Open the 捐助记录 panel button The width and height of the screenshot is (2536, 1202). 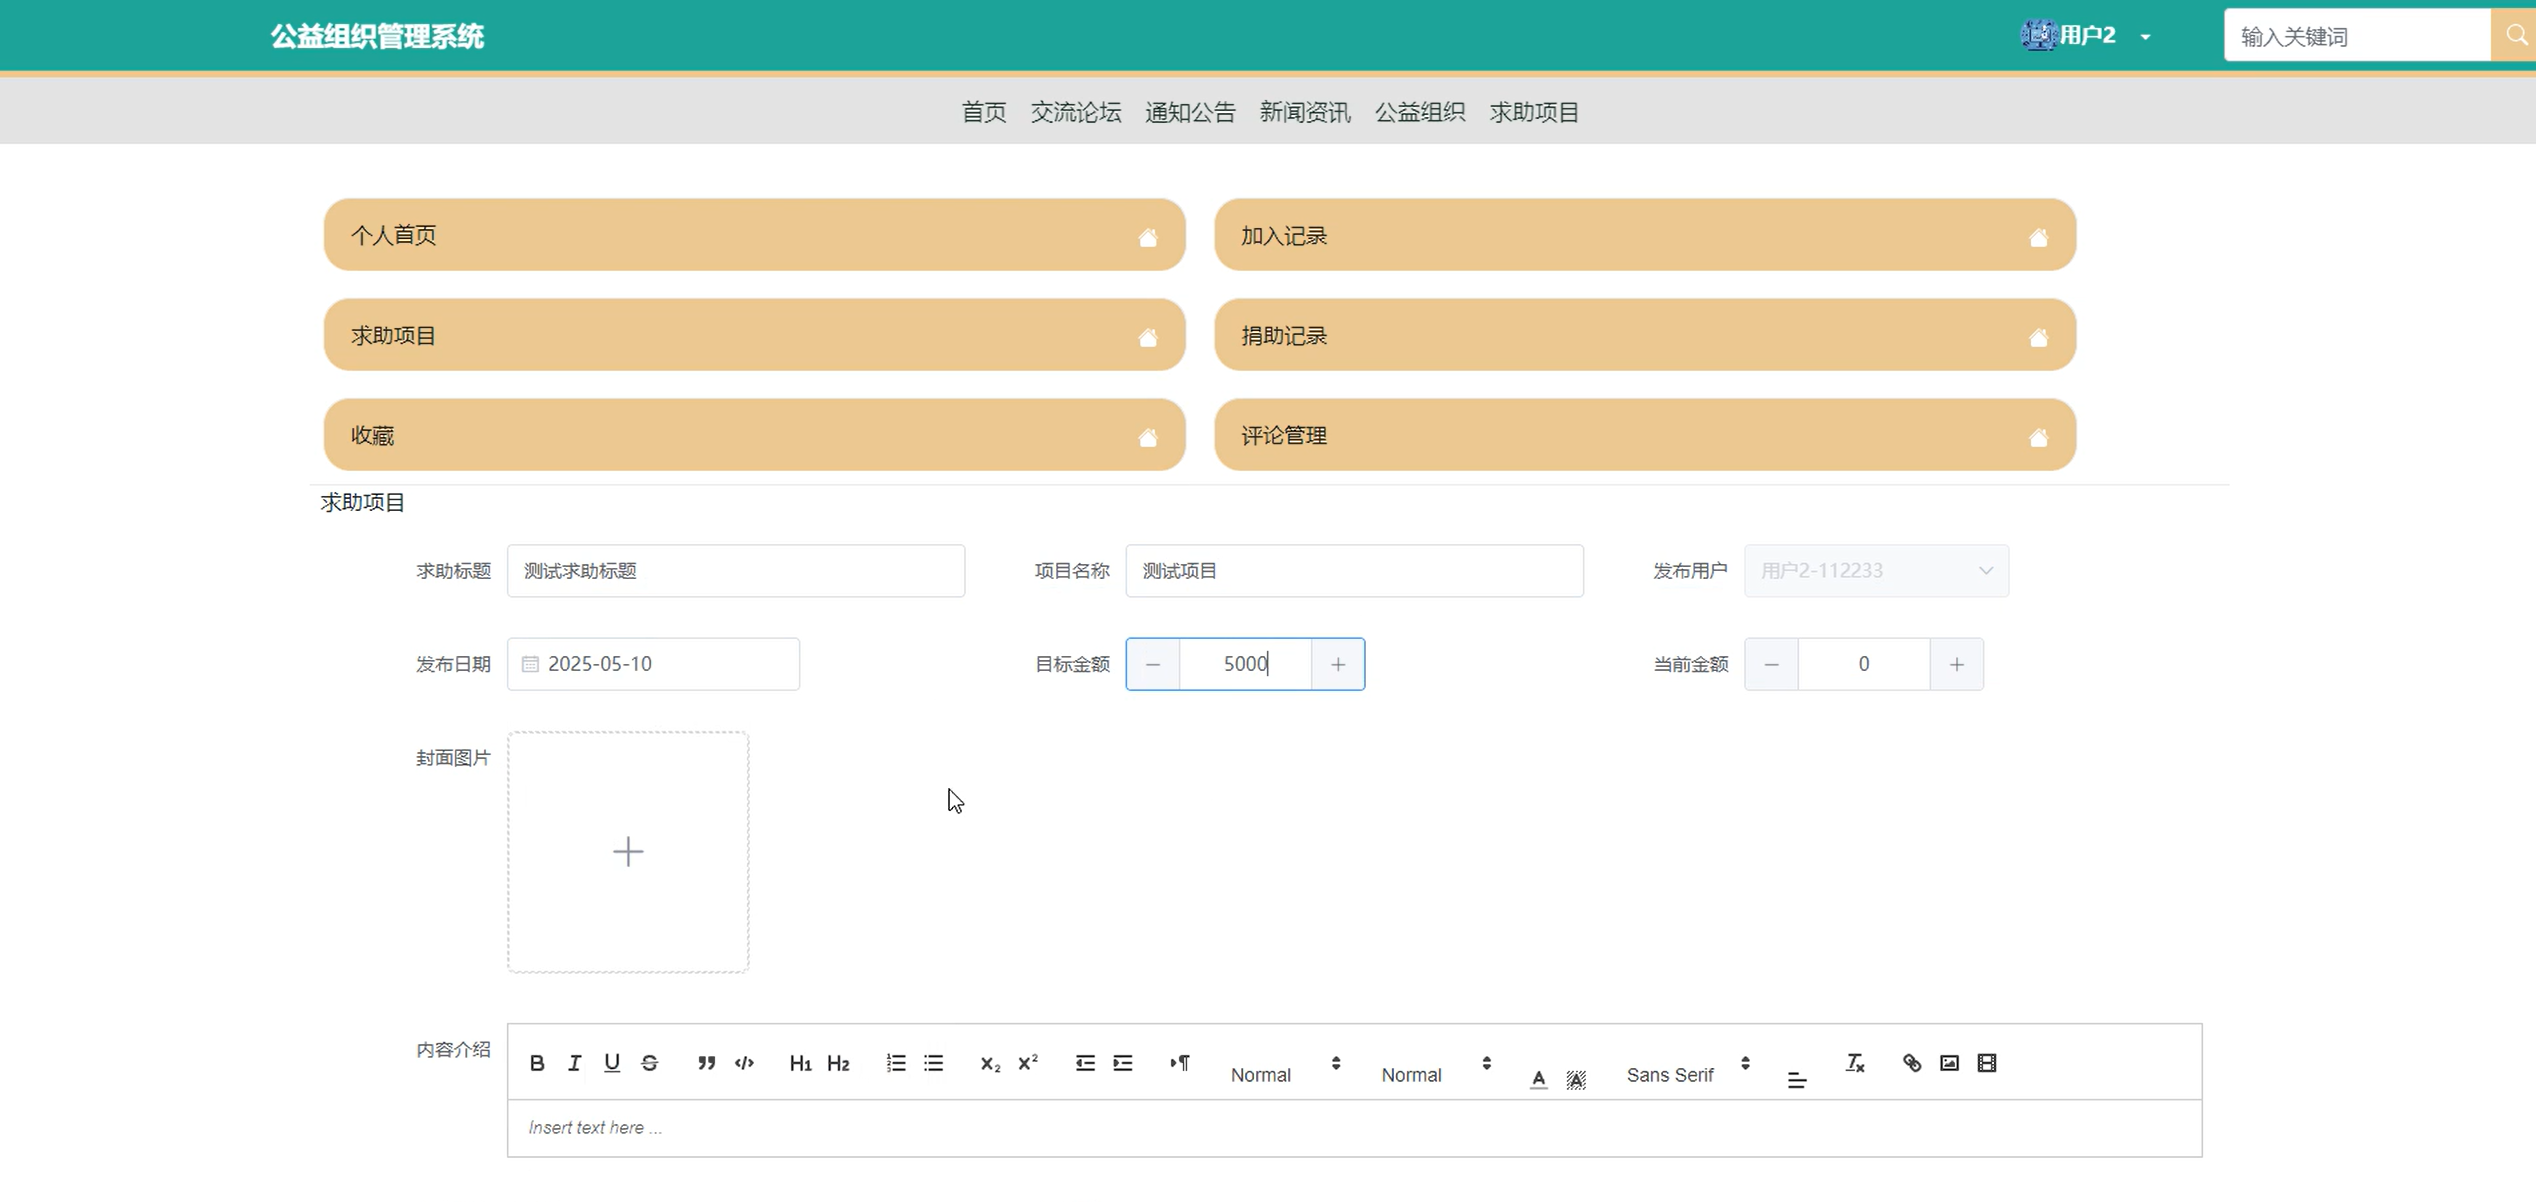[x=1645, y=335]
